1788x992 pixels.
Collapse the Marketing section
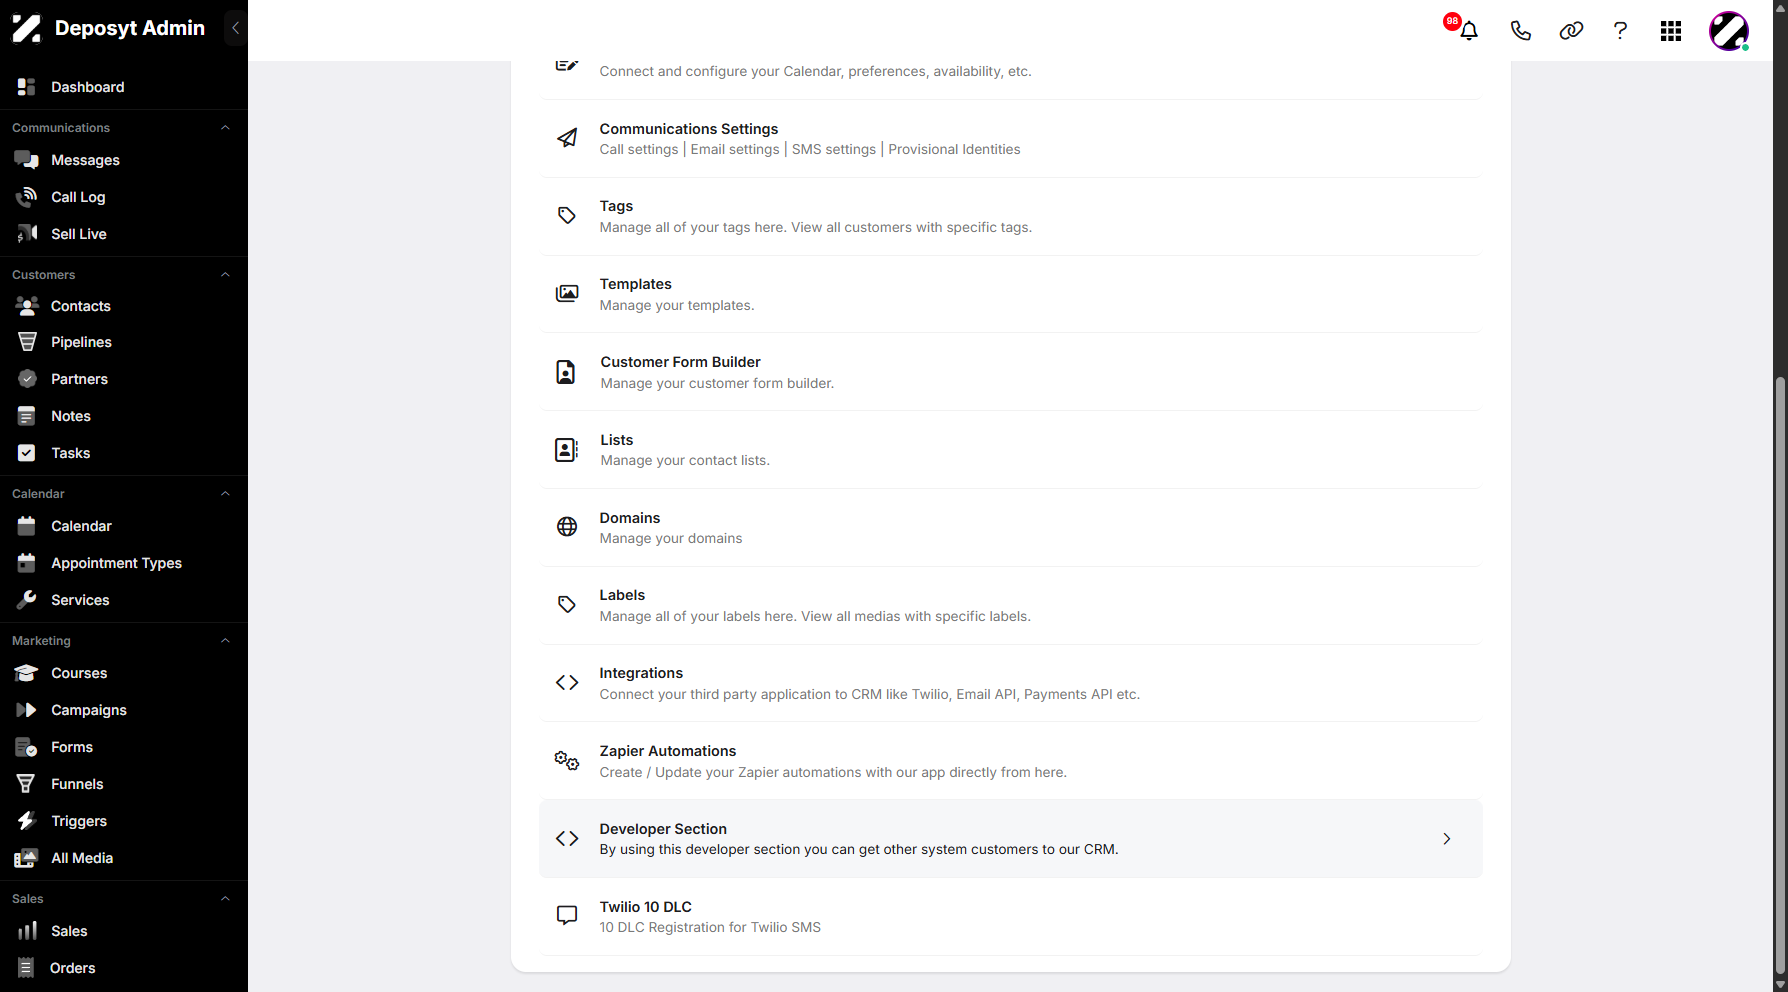[225, 641]
